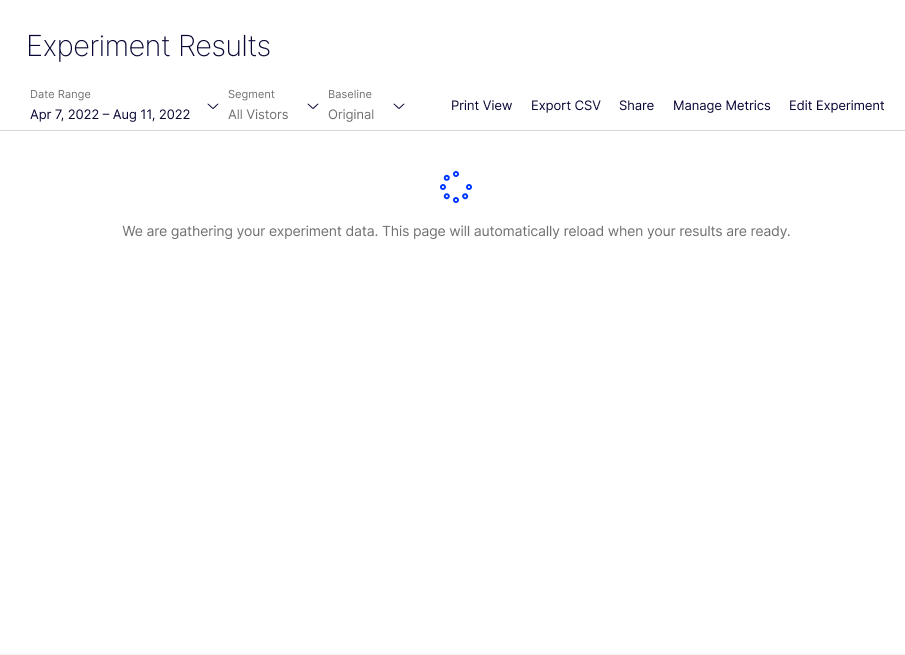Click the word CSV in Export CSV
The width and height of the screenshot is (905, 655).
click(x=587, y=106)
